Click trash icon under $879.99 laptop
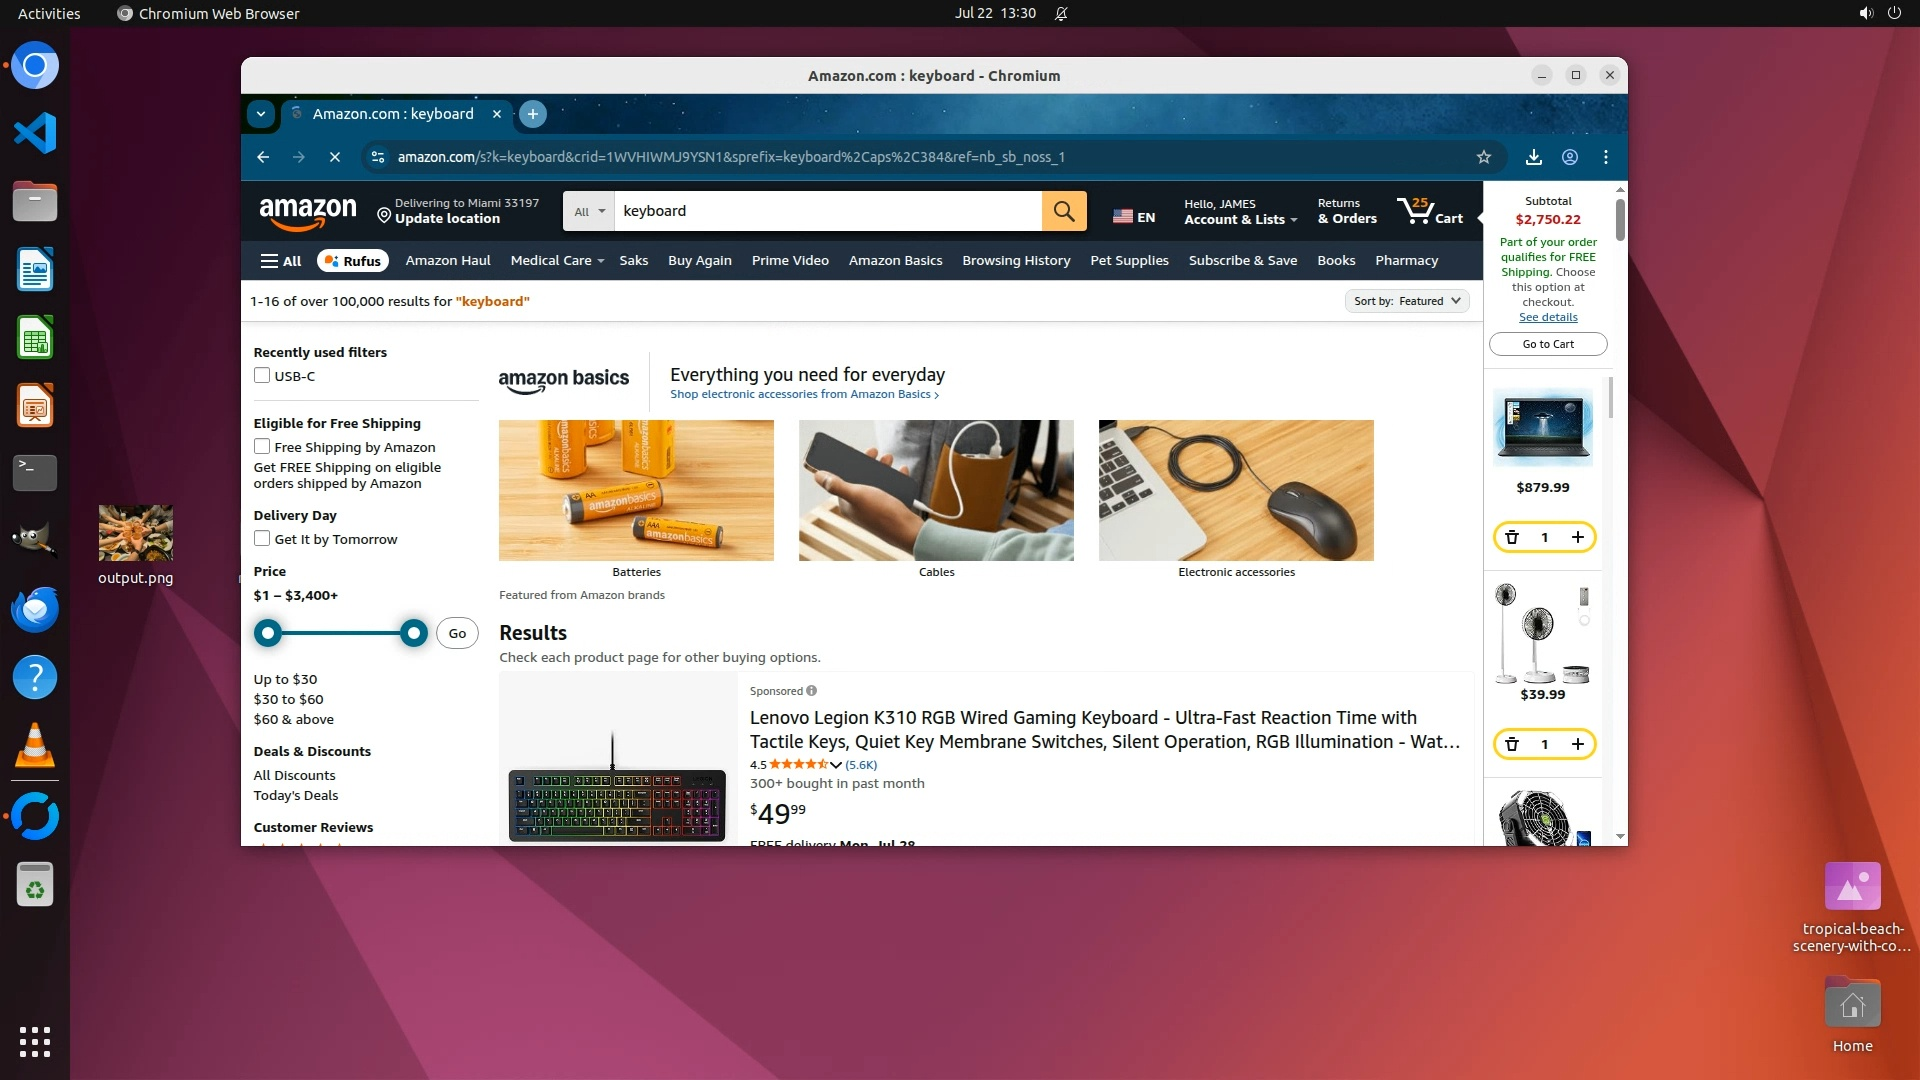The width and height of the screenshot is (1920, 1080). tap(1512, 538)
